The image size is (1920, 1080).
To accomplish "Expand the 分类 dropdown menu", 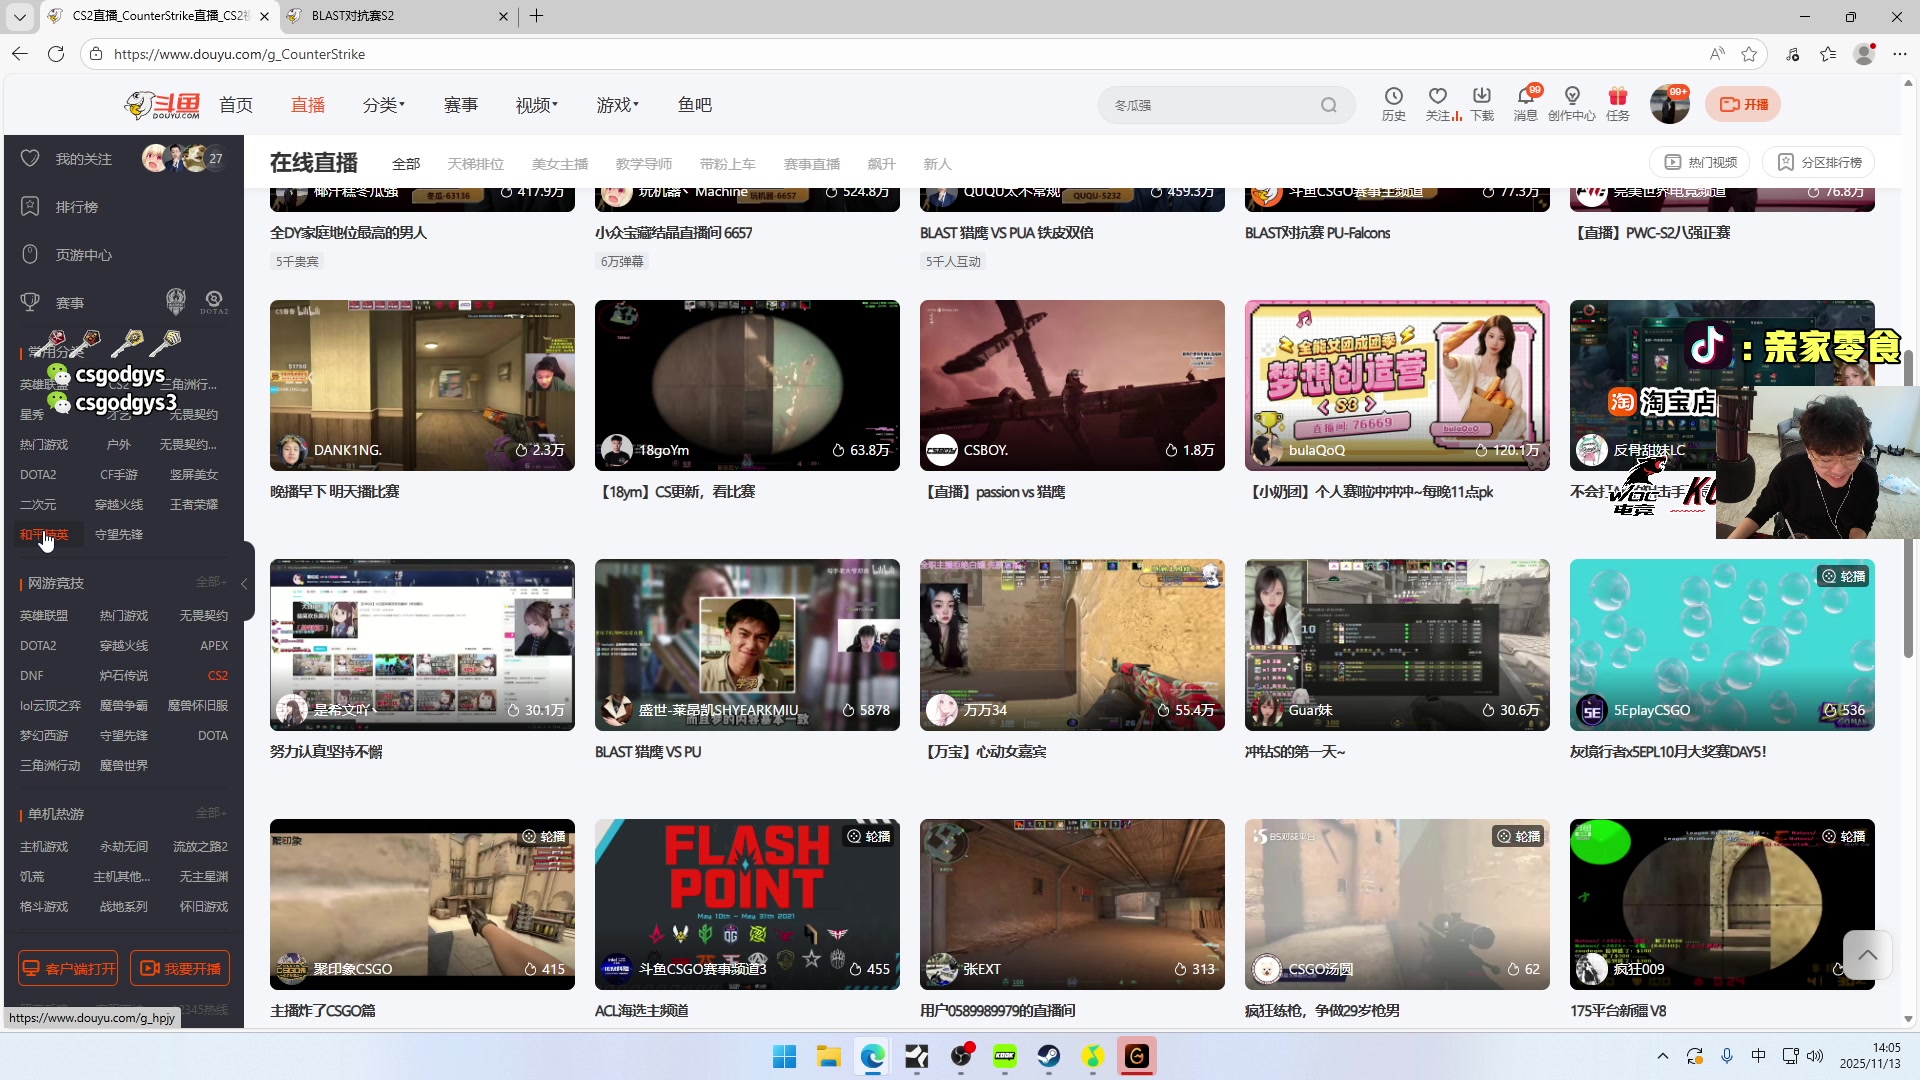I will tap(383, 105).
